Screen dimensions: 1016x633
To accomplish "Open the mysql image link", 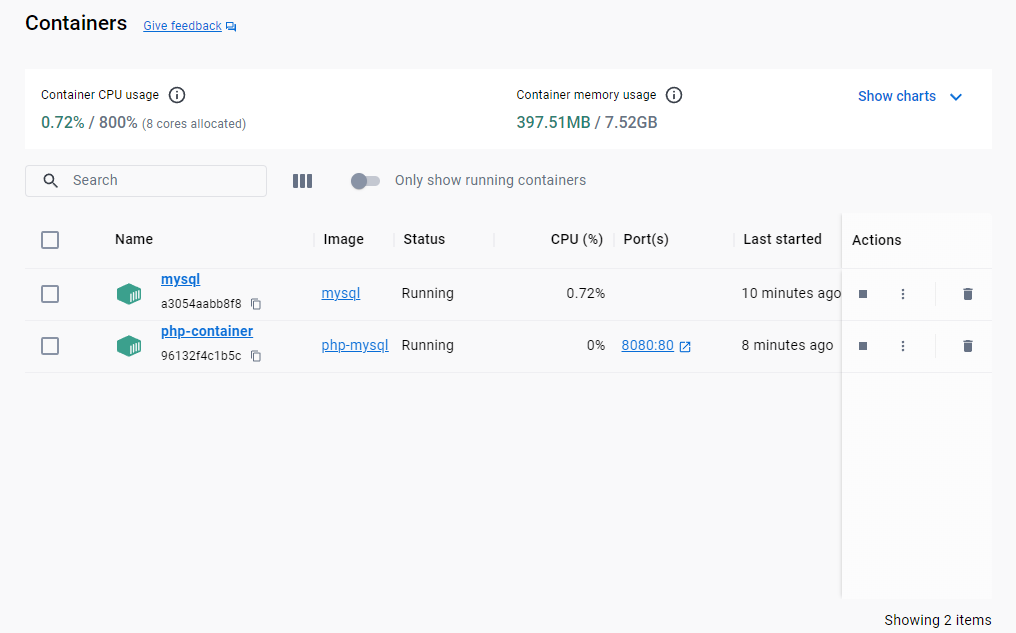I will 341,293.
